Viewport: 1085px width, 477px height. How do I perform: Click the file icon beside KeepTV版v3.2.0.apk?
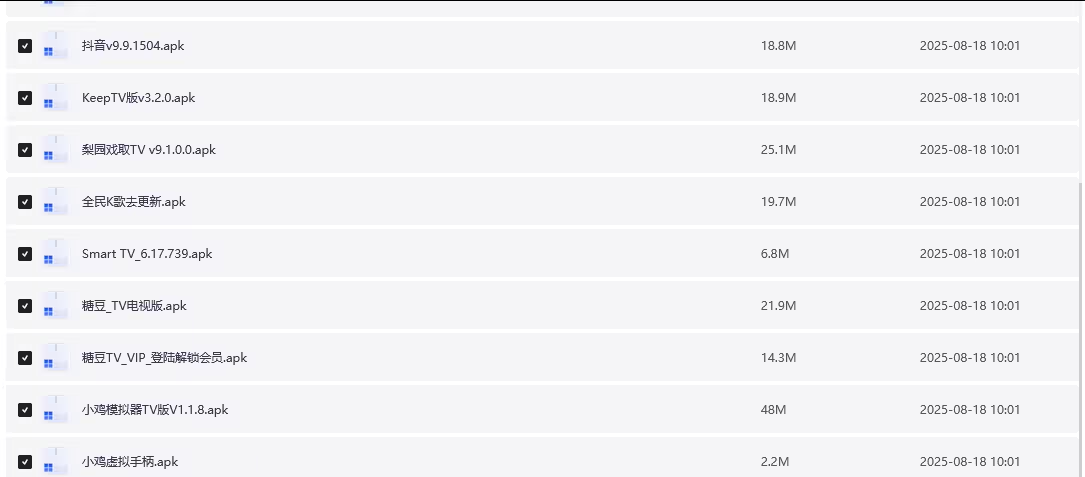[54, 98]
